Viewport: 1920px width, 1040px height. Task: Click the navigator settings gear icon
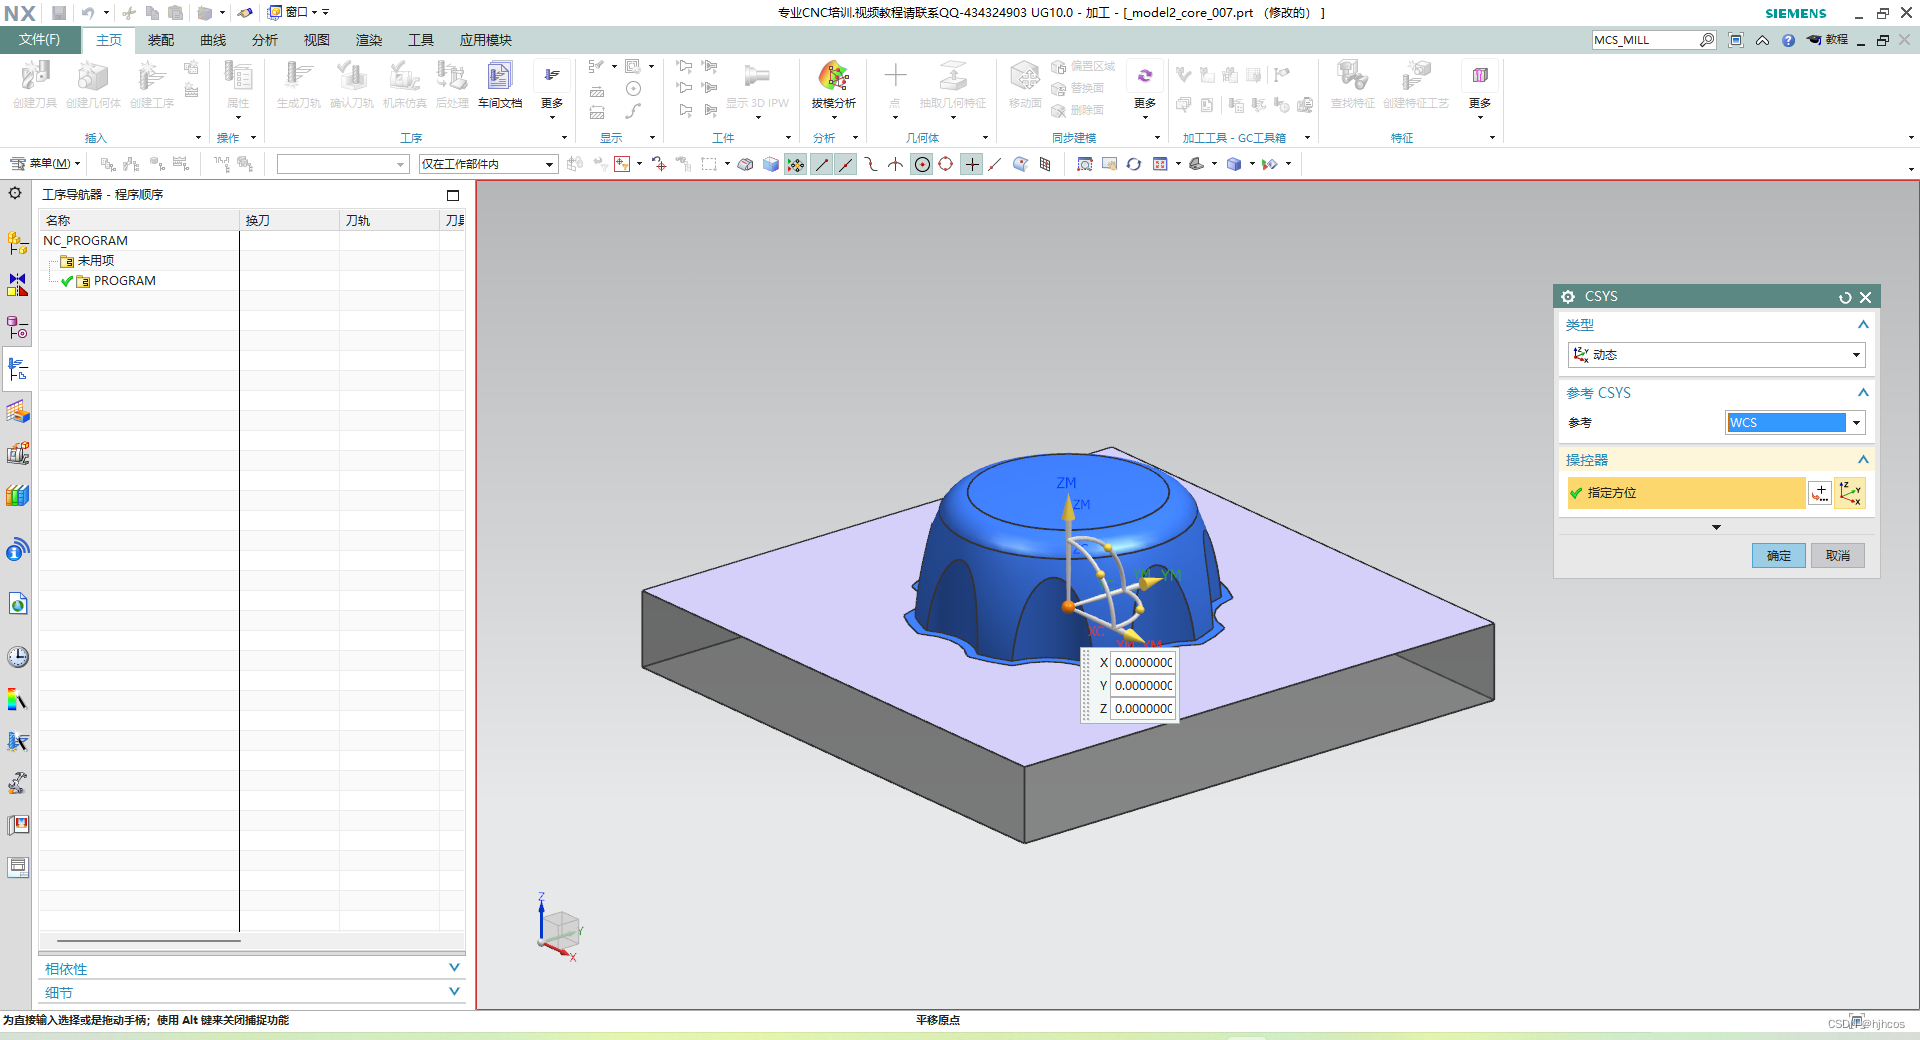[x=15, y=193]
